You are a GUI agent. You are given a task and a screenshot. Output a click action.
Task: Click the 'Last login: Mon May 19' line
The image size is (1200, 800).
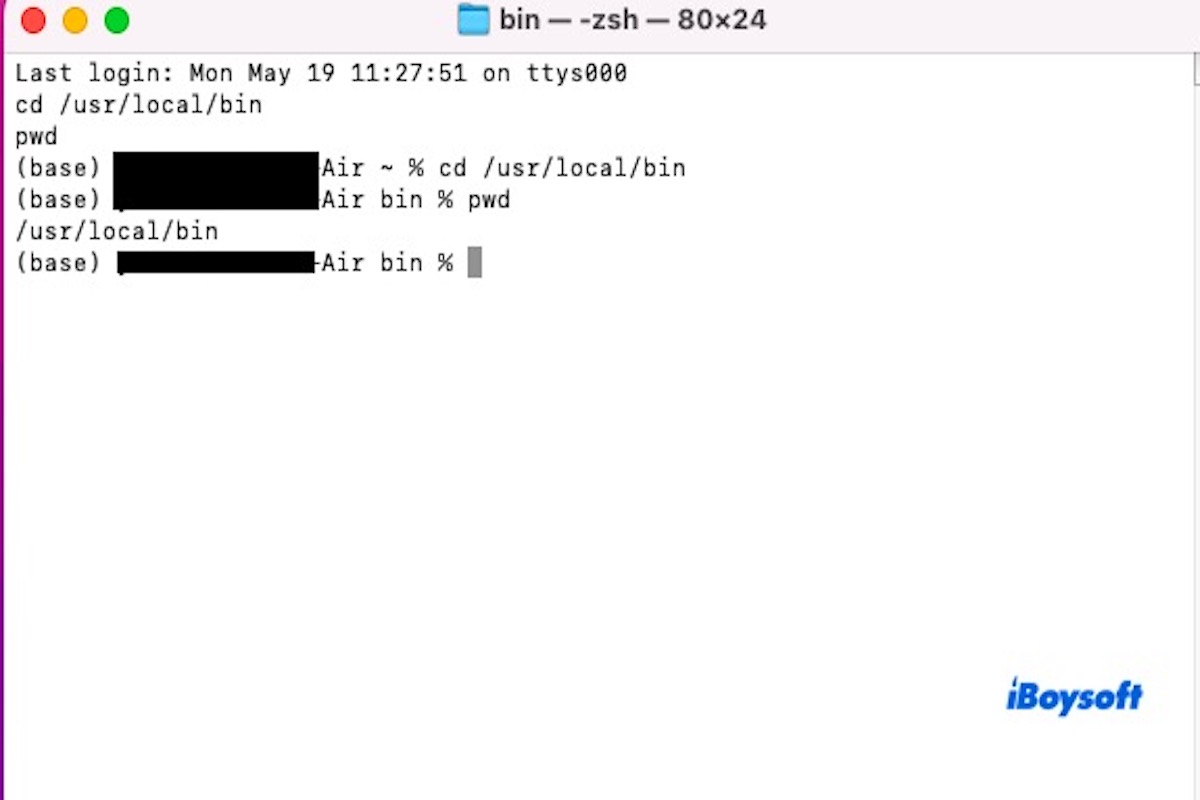click(321, 73)
